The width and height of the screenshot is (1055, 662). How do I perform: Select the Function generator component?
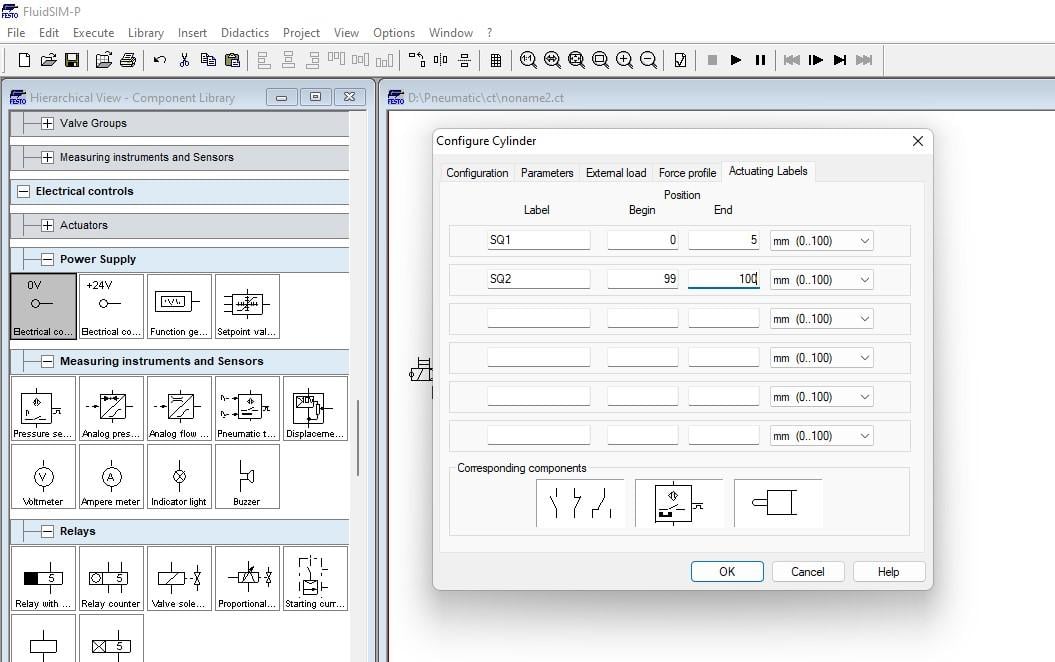click(x=179, y=306)
